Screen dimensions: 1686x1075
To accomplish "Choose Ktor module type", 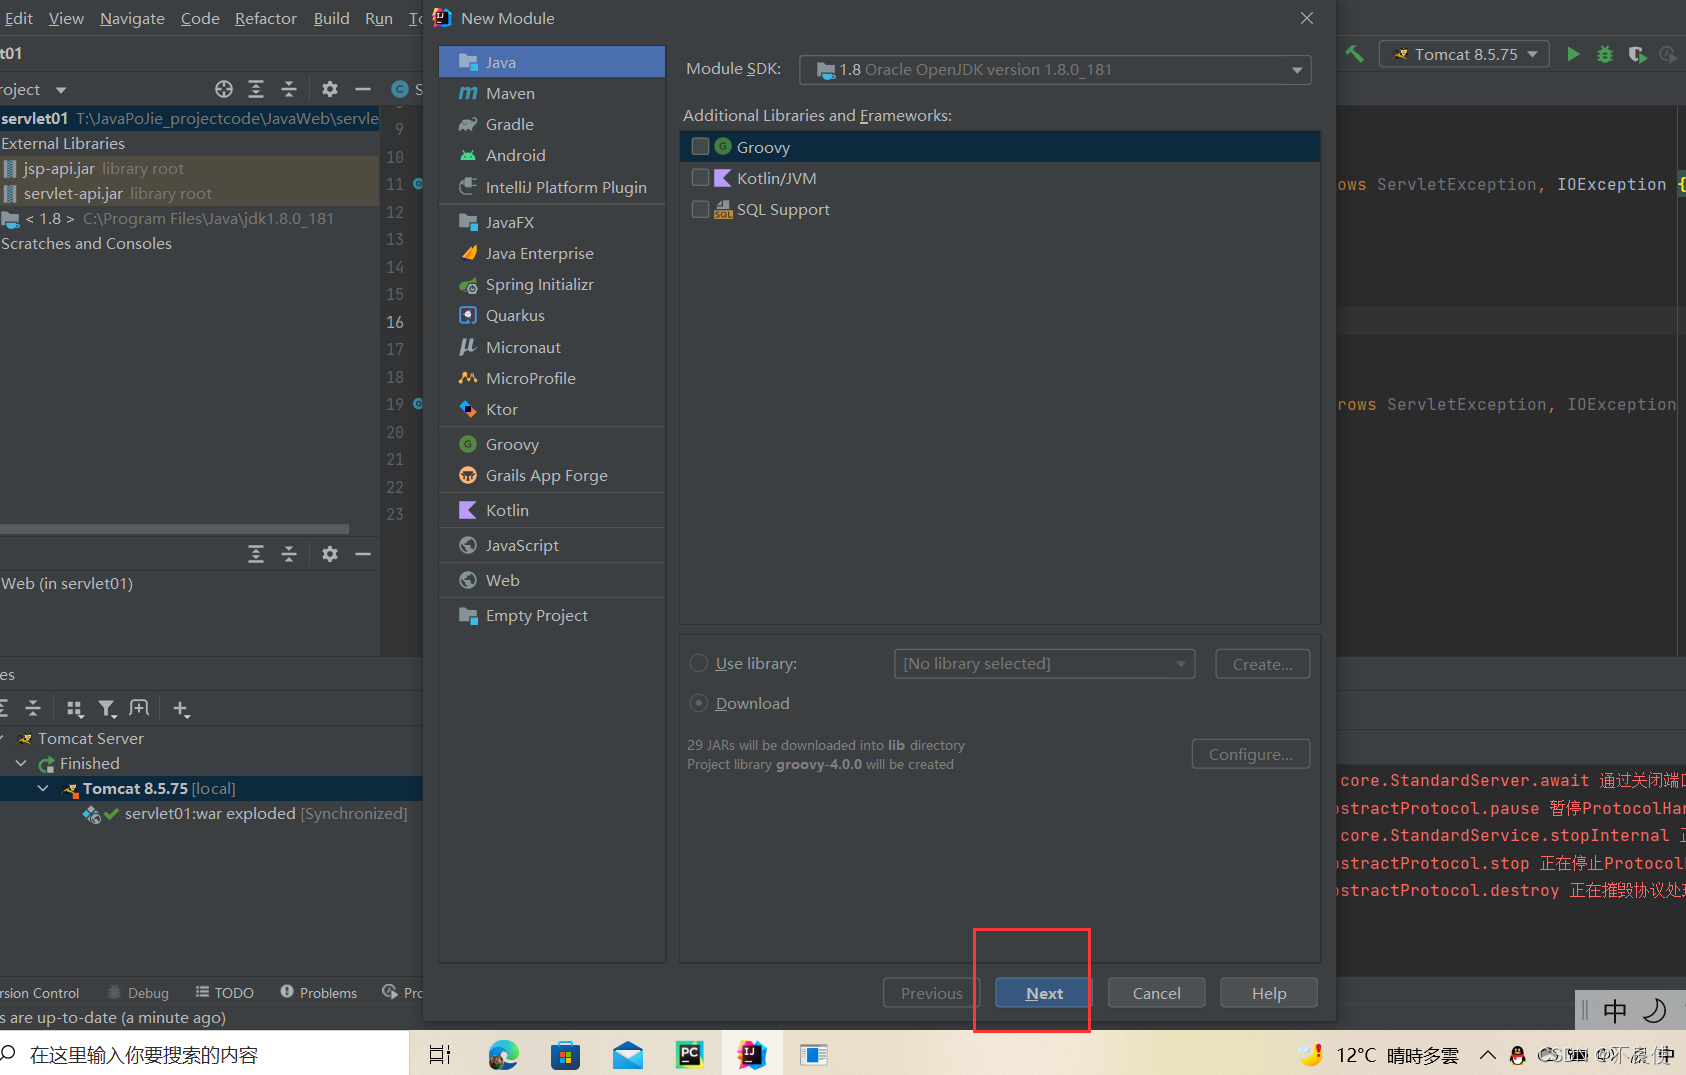I will click(x=552, y=409).
